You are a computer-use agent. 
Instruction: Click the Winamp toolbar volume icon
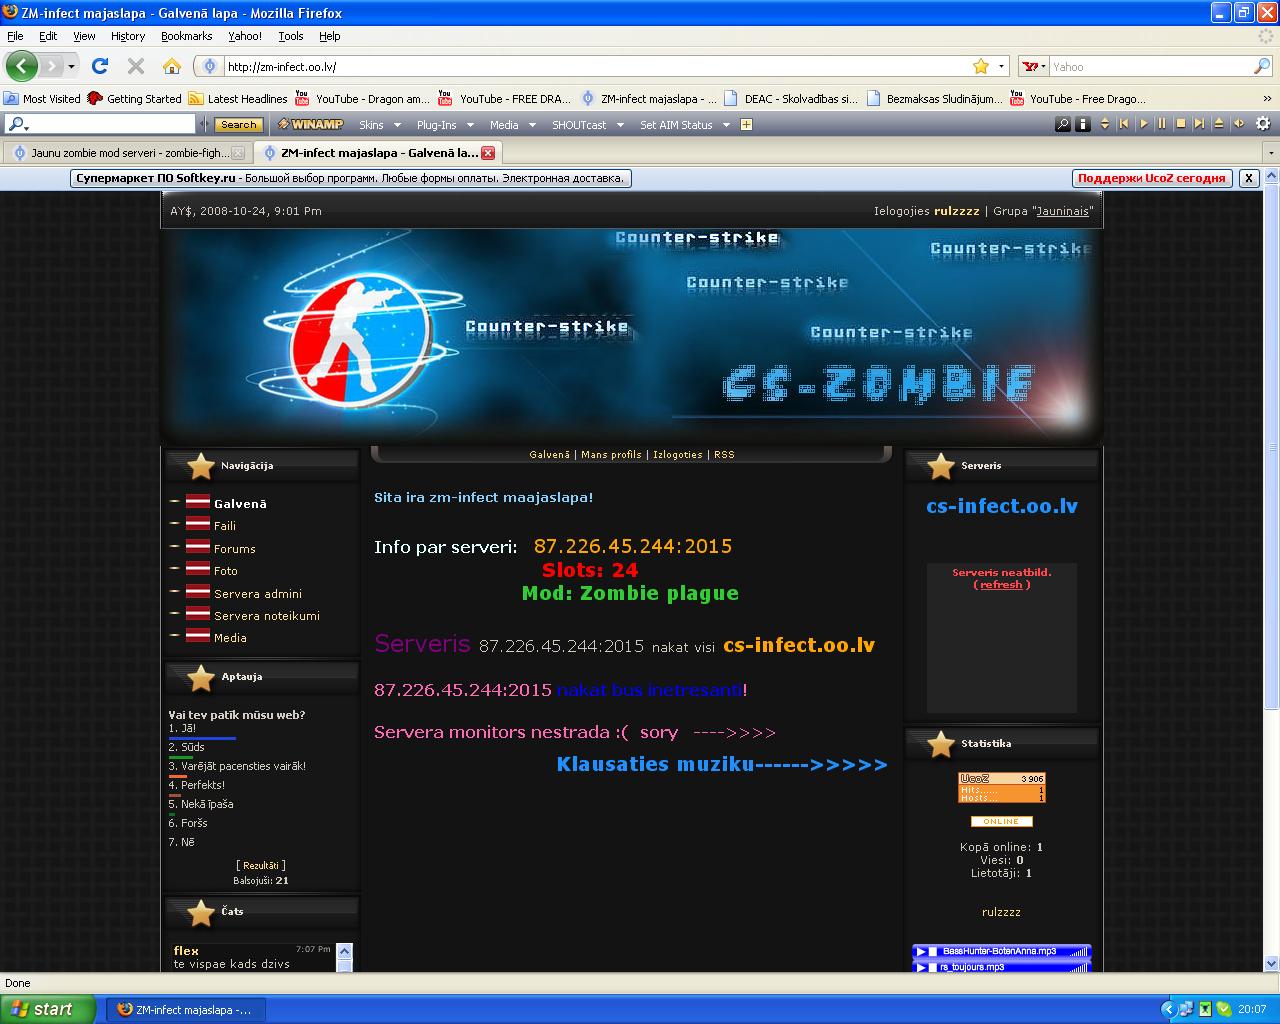(1239, 125)
